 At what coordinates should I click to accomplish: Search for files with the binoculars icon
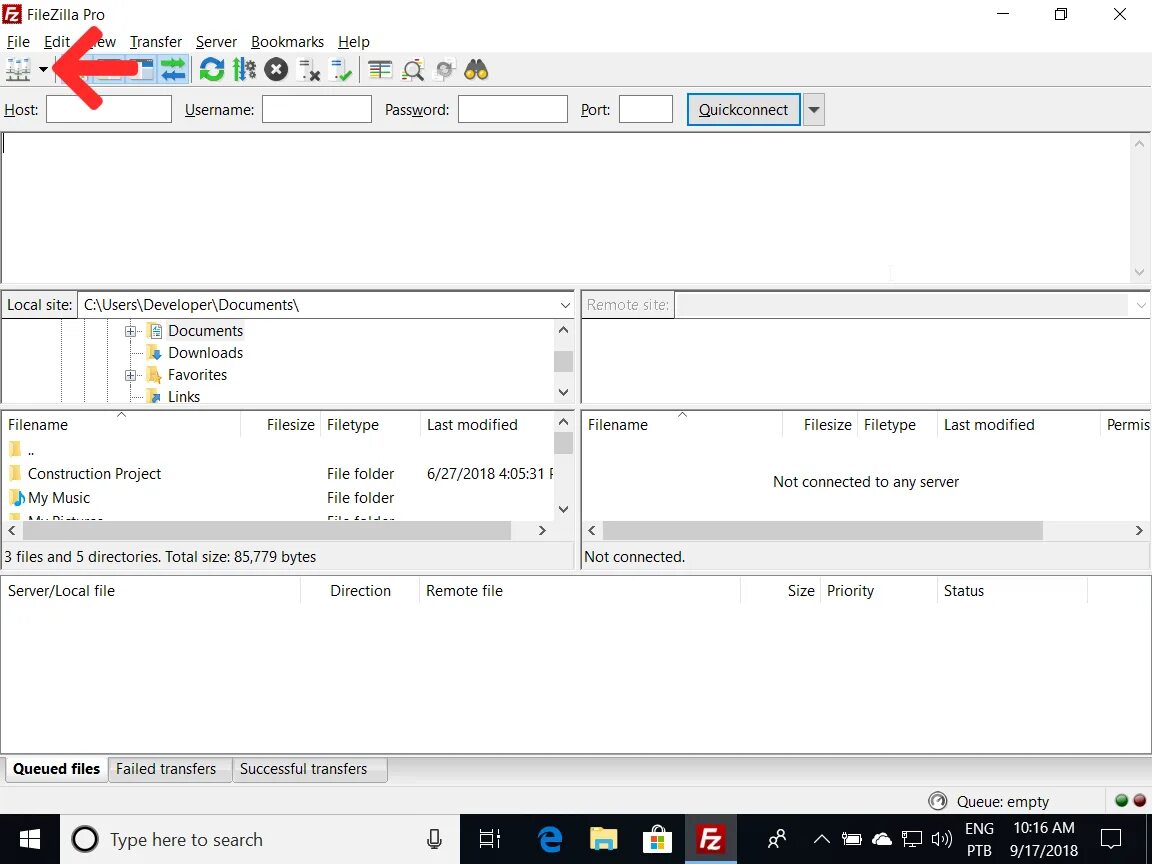(477, 70)
